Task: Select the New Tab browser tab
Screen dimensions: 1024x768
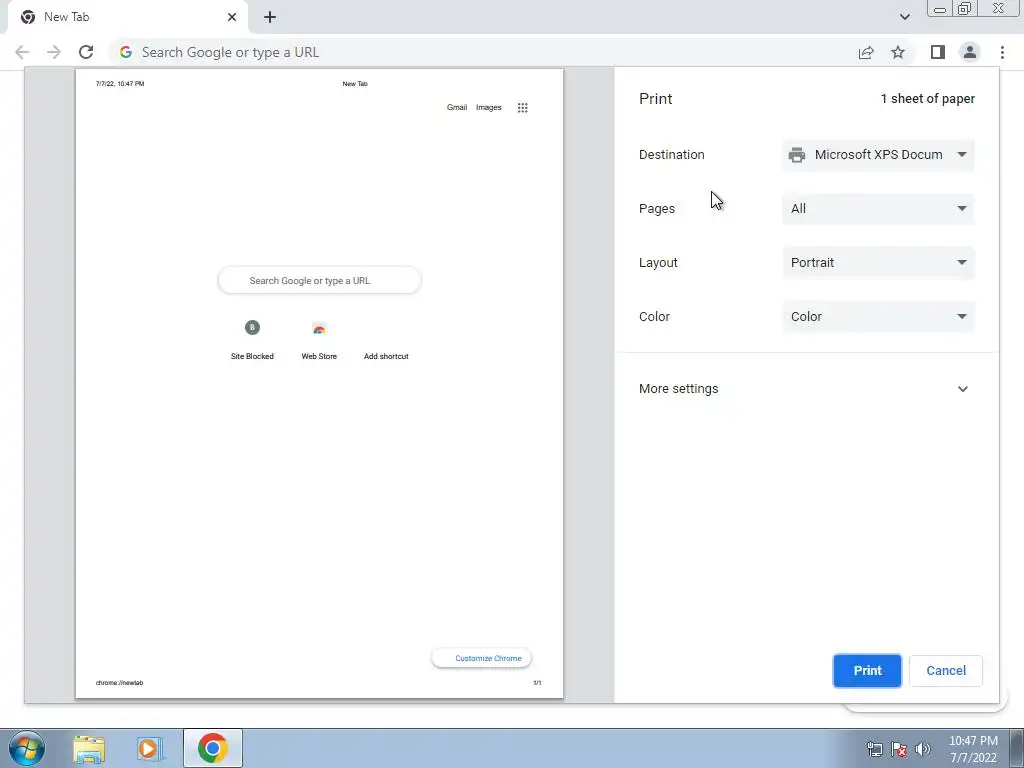Action: [128, 18]
